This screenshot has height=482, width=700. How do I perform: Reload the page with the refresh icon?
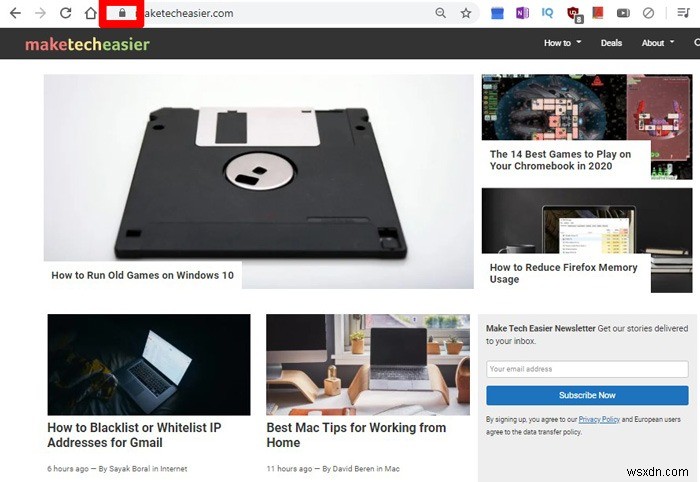pos(66,13)
